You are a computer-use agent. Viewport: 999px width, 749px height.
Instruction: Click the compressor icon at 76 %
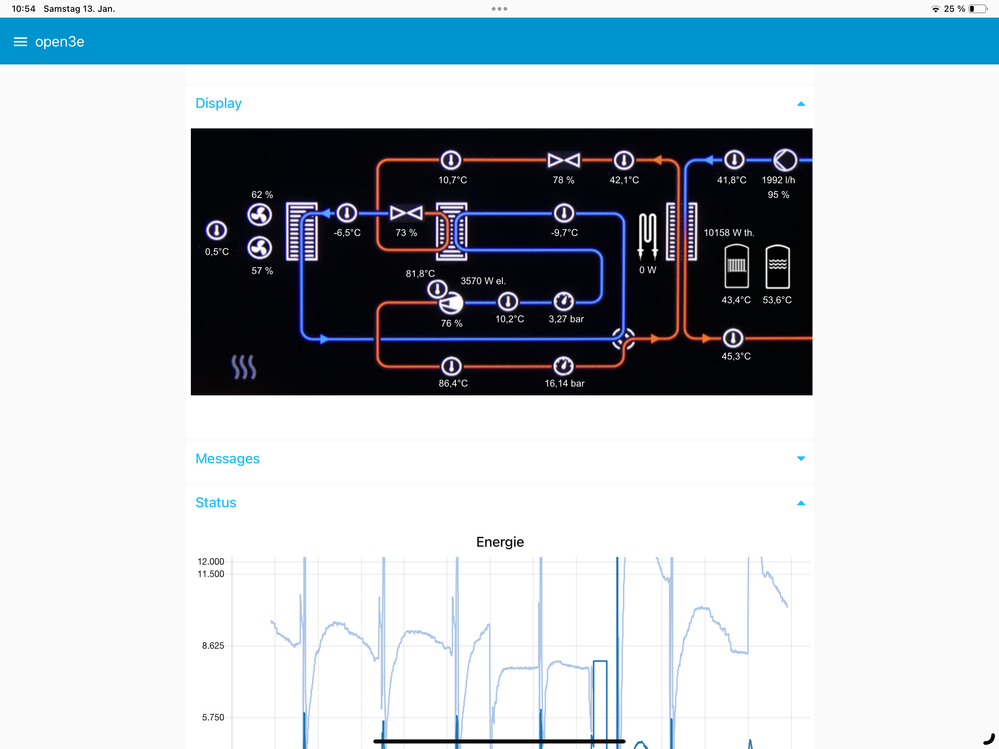451,301
